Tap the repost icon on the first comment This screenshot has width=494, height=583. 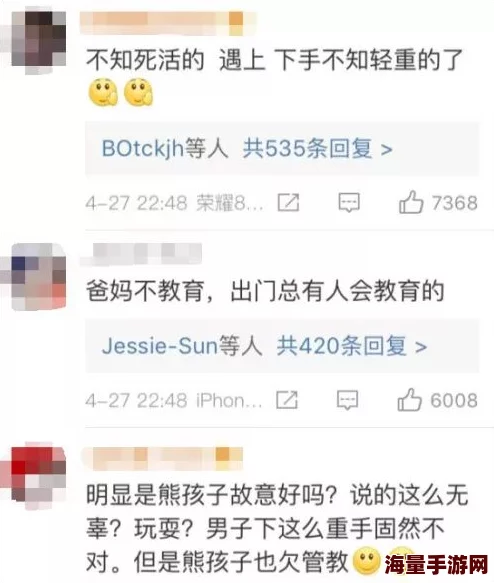pos(288,203)
